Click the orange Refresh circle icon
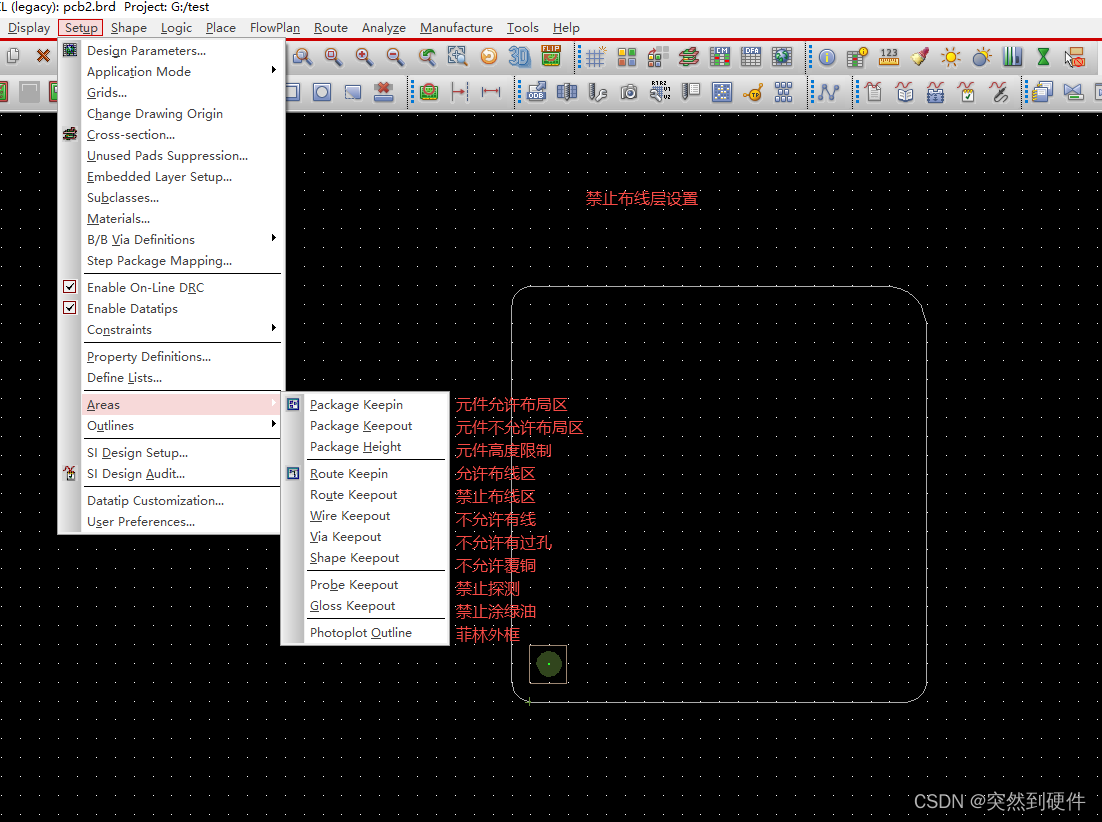 point(488,57)
